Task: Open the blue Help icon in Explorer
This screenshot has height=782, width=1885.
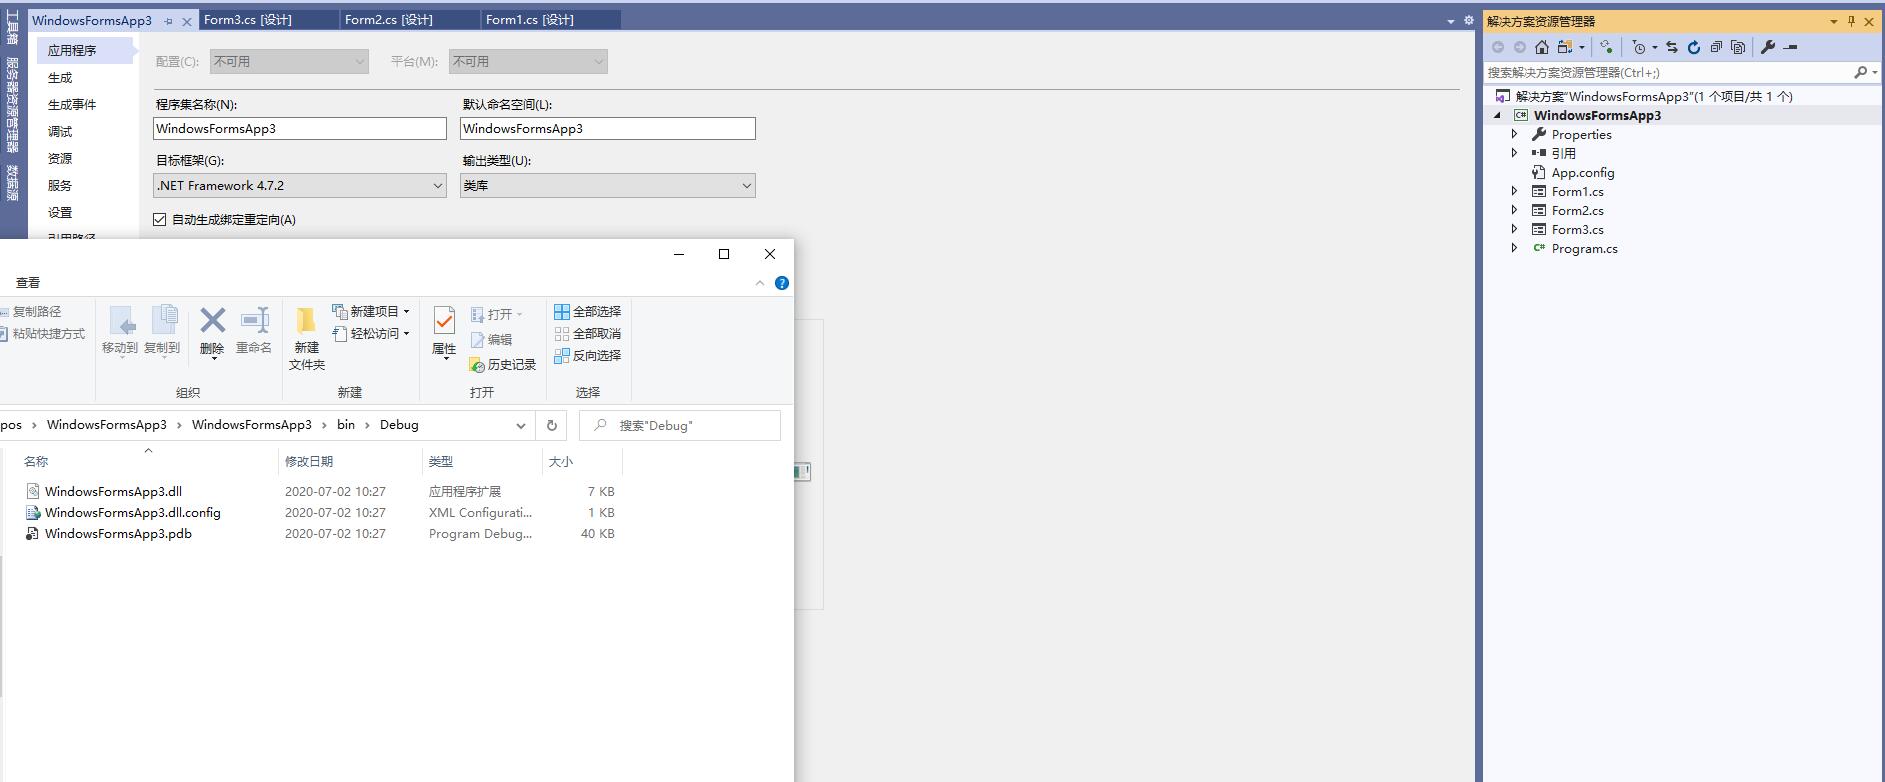Action: (x=782, y=283)
